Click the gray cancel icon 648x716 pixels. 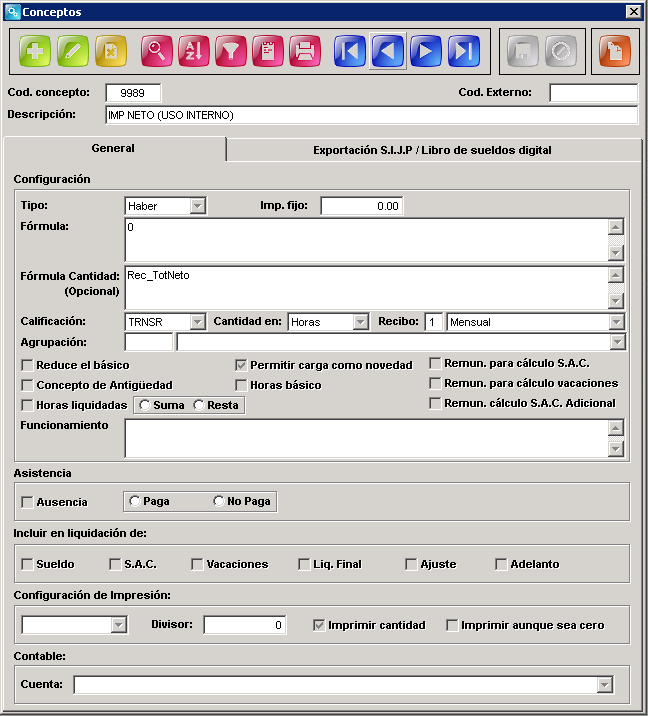click(560, 51)
